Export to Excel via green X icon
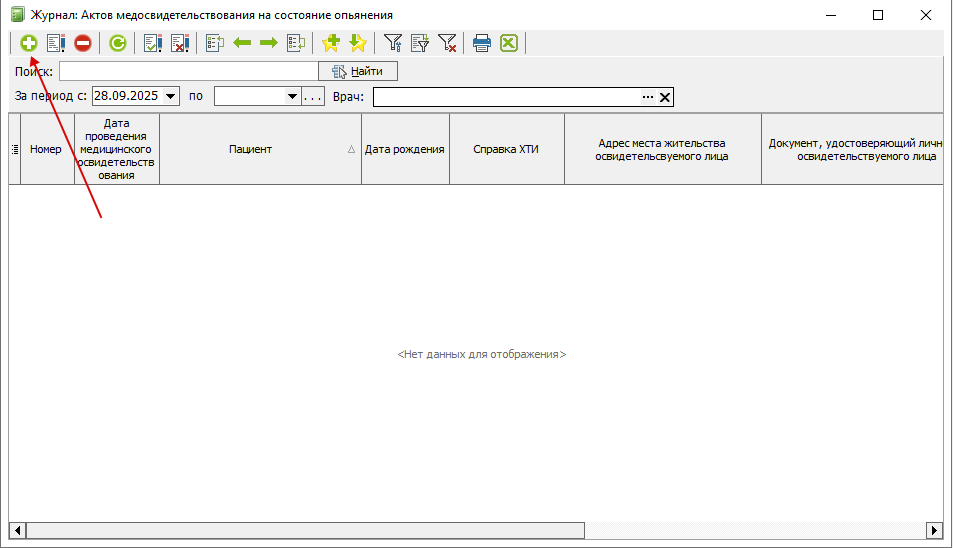Screen dimensions: 953x548 (509, 43)
